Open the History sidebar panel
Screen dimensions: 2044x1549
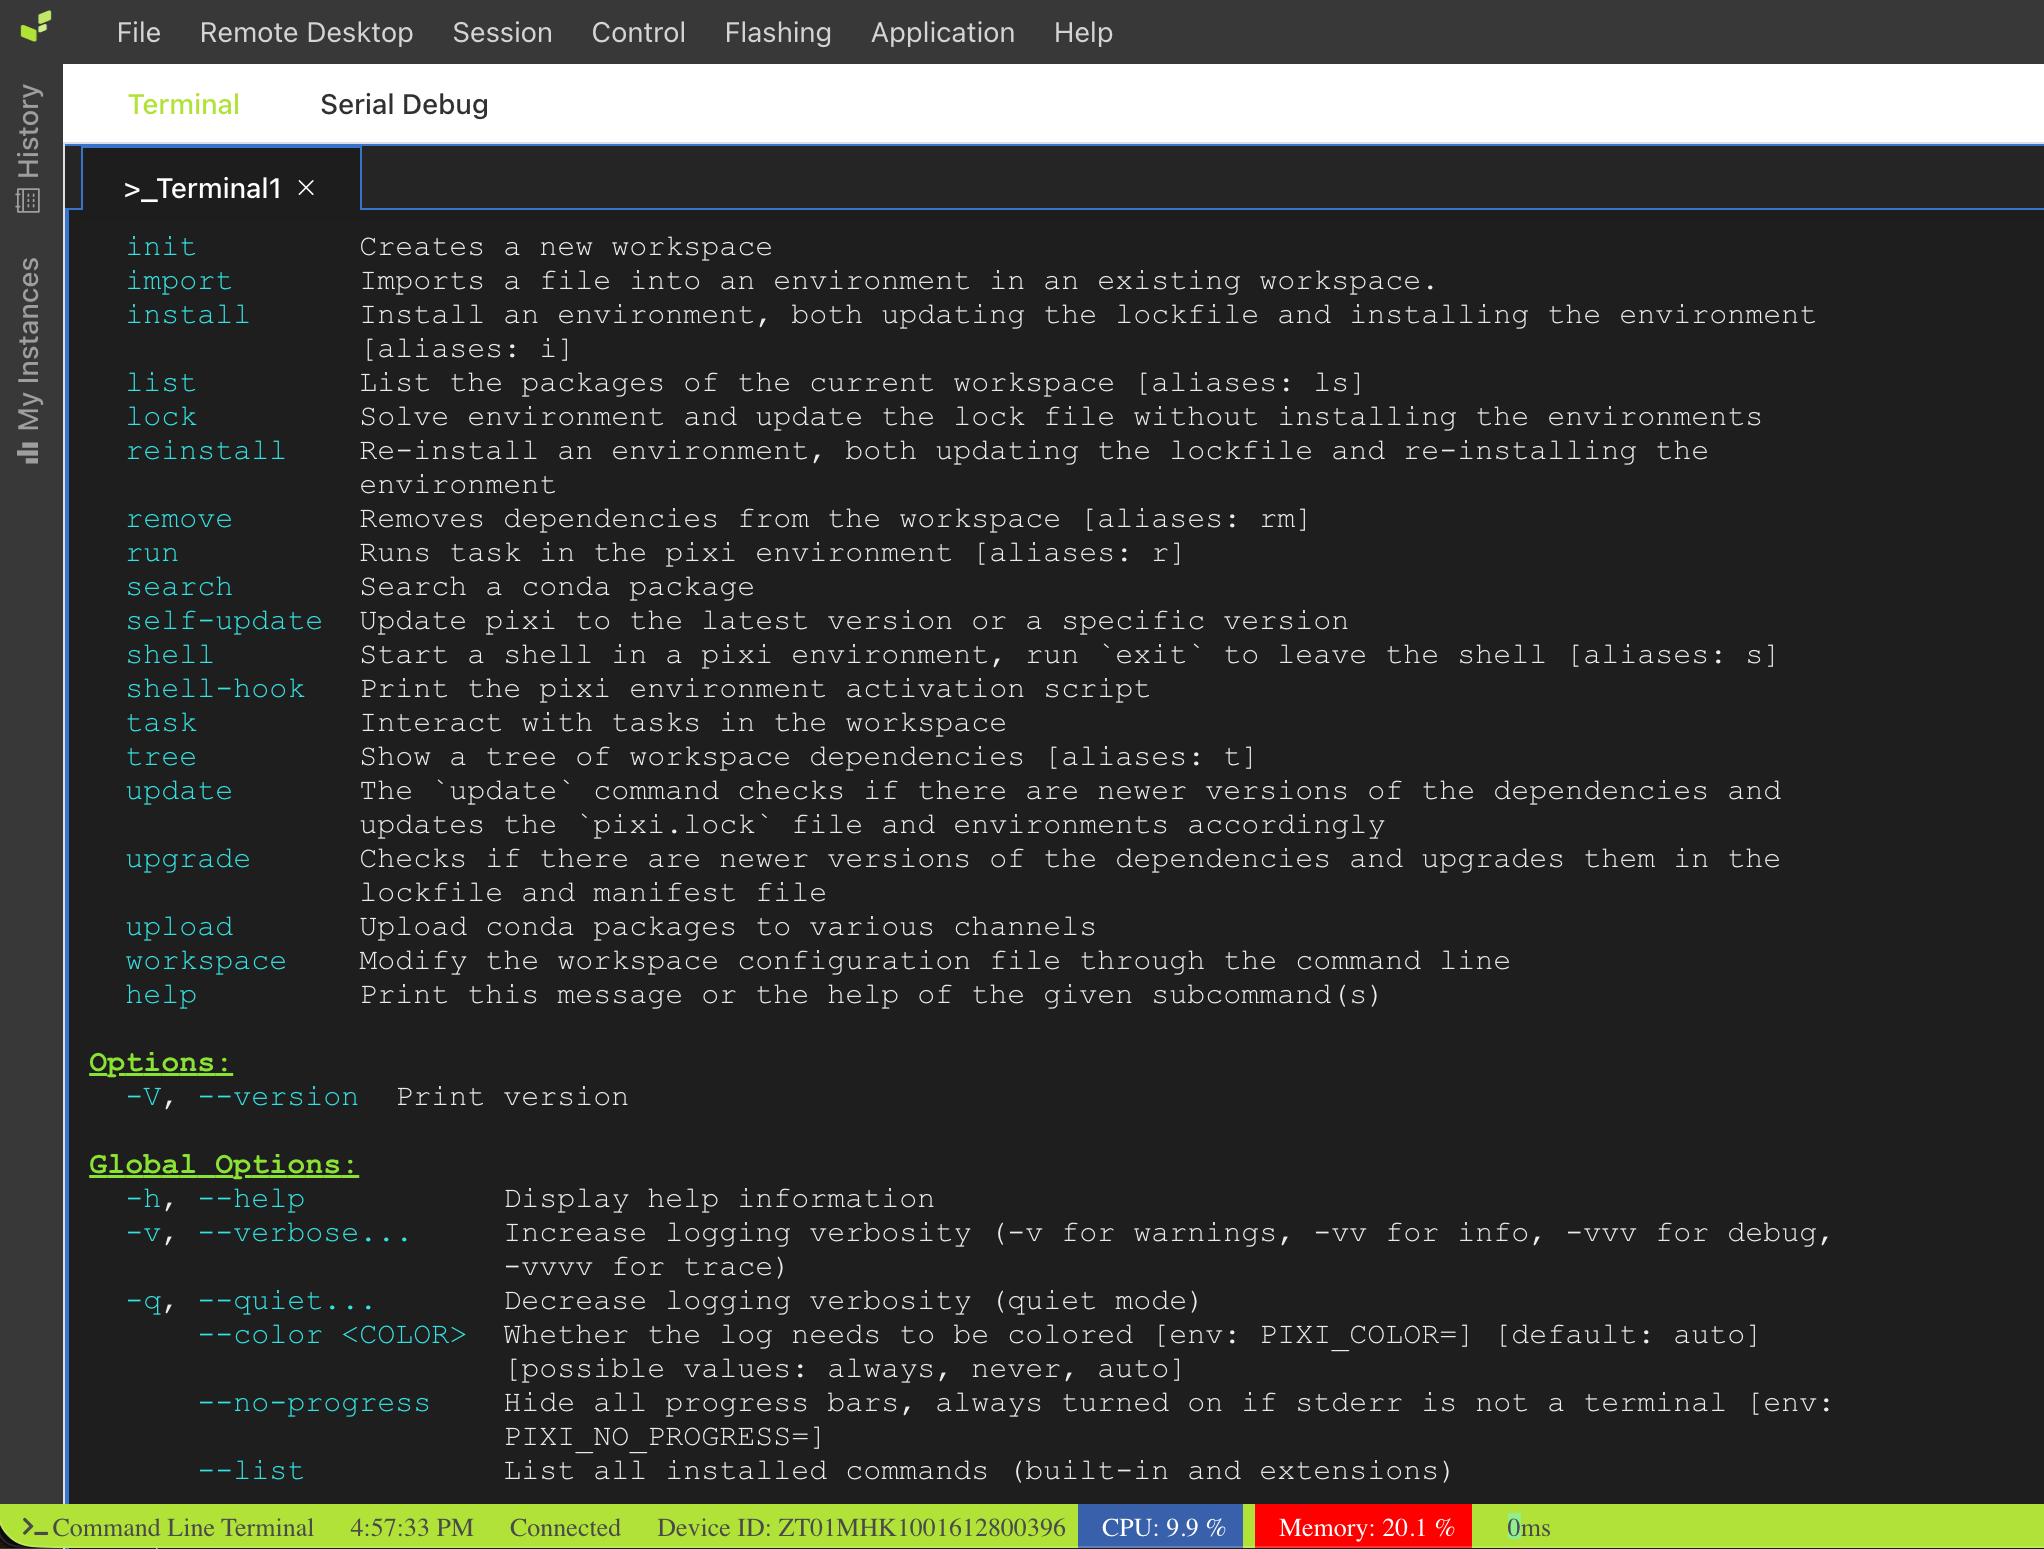(28, 146)
